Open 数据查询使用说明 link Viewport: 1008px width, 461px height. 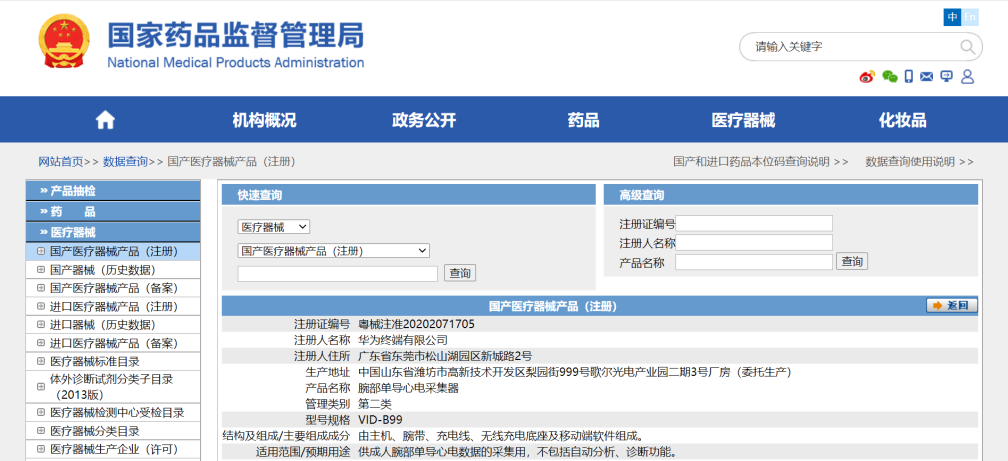tap(919, 161)
